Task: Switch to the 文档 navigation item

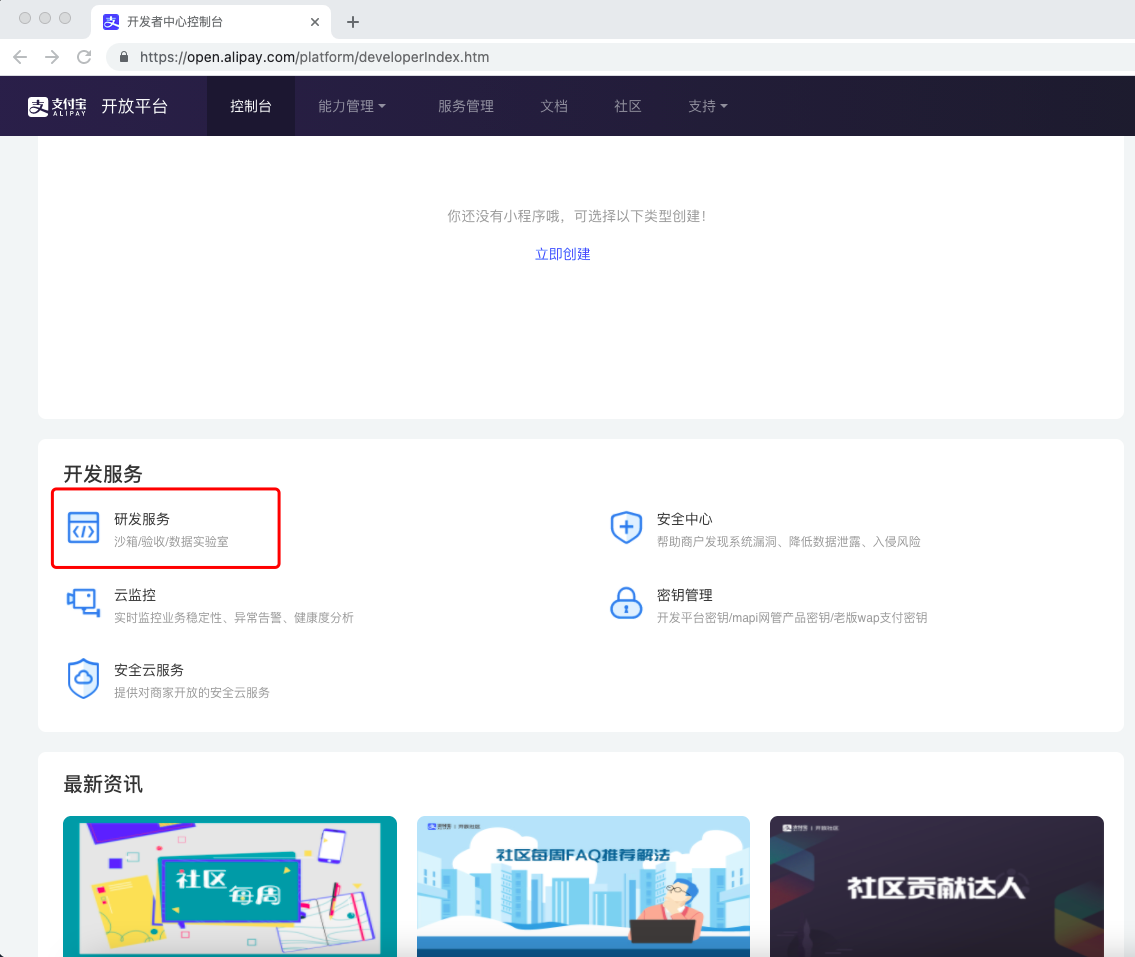Action: coord(554,106)
